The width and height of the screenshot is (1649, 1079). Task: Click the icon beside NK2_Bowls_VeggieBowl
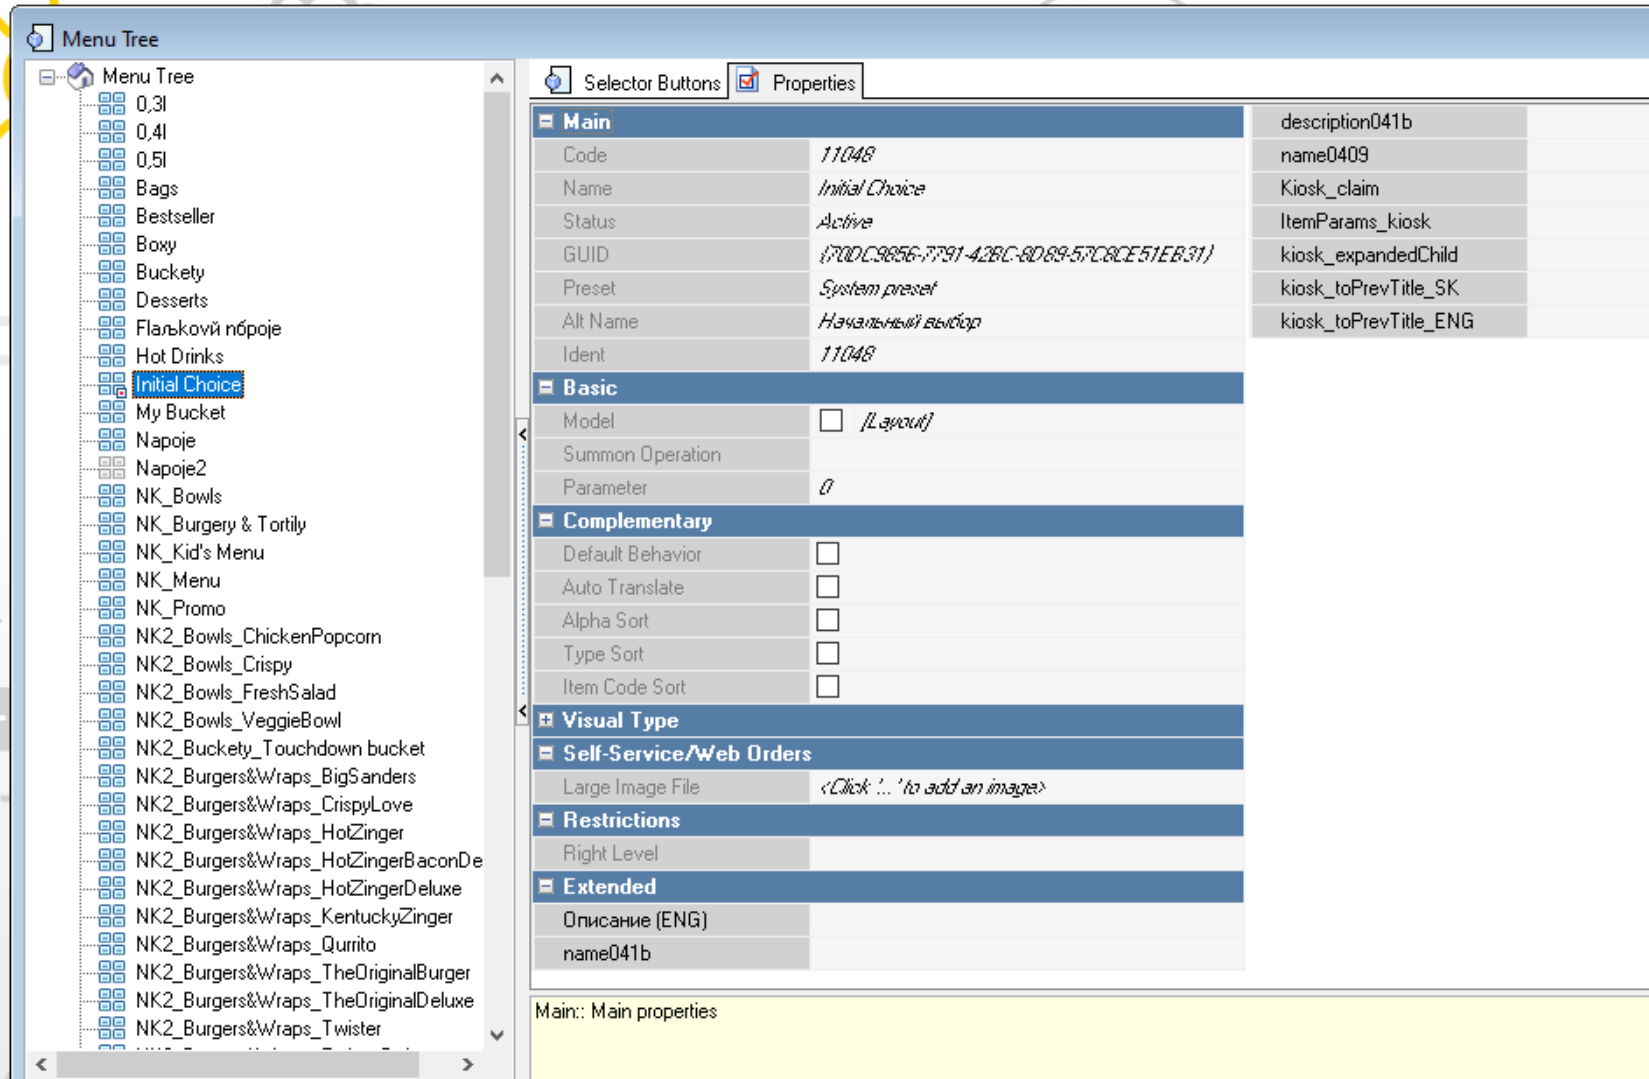[112, 720]
